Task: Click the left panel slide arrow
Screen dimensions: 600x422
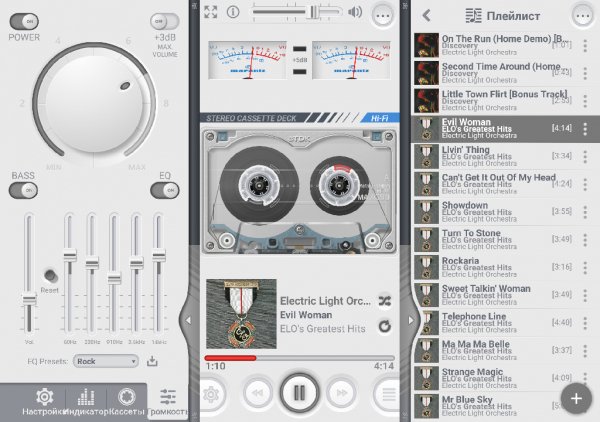Action: tap(188, 320)
